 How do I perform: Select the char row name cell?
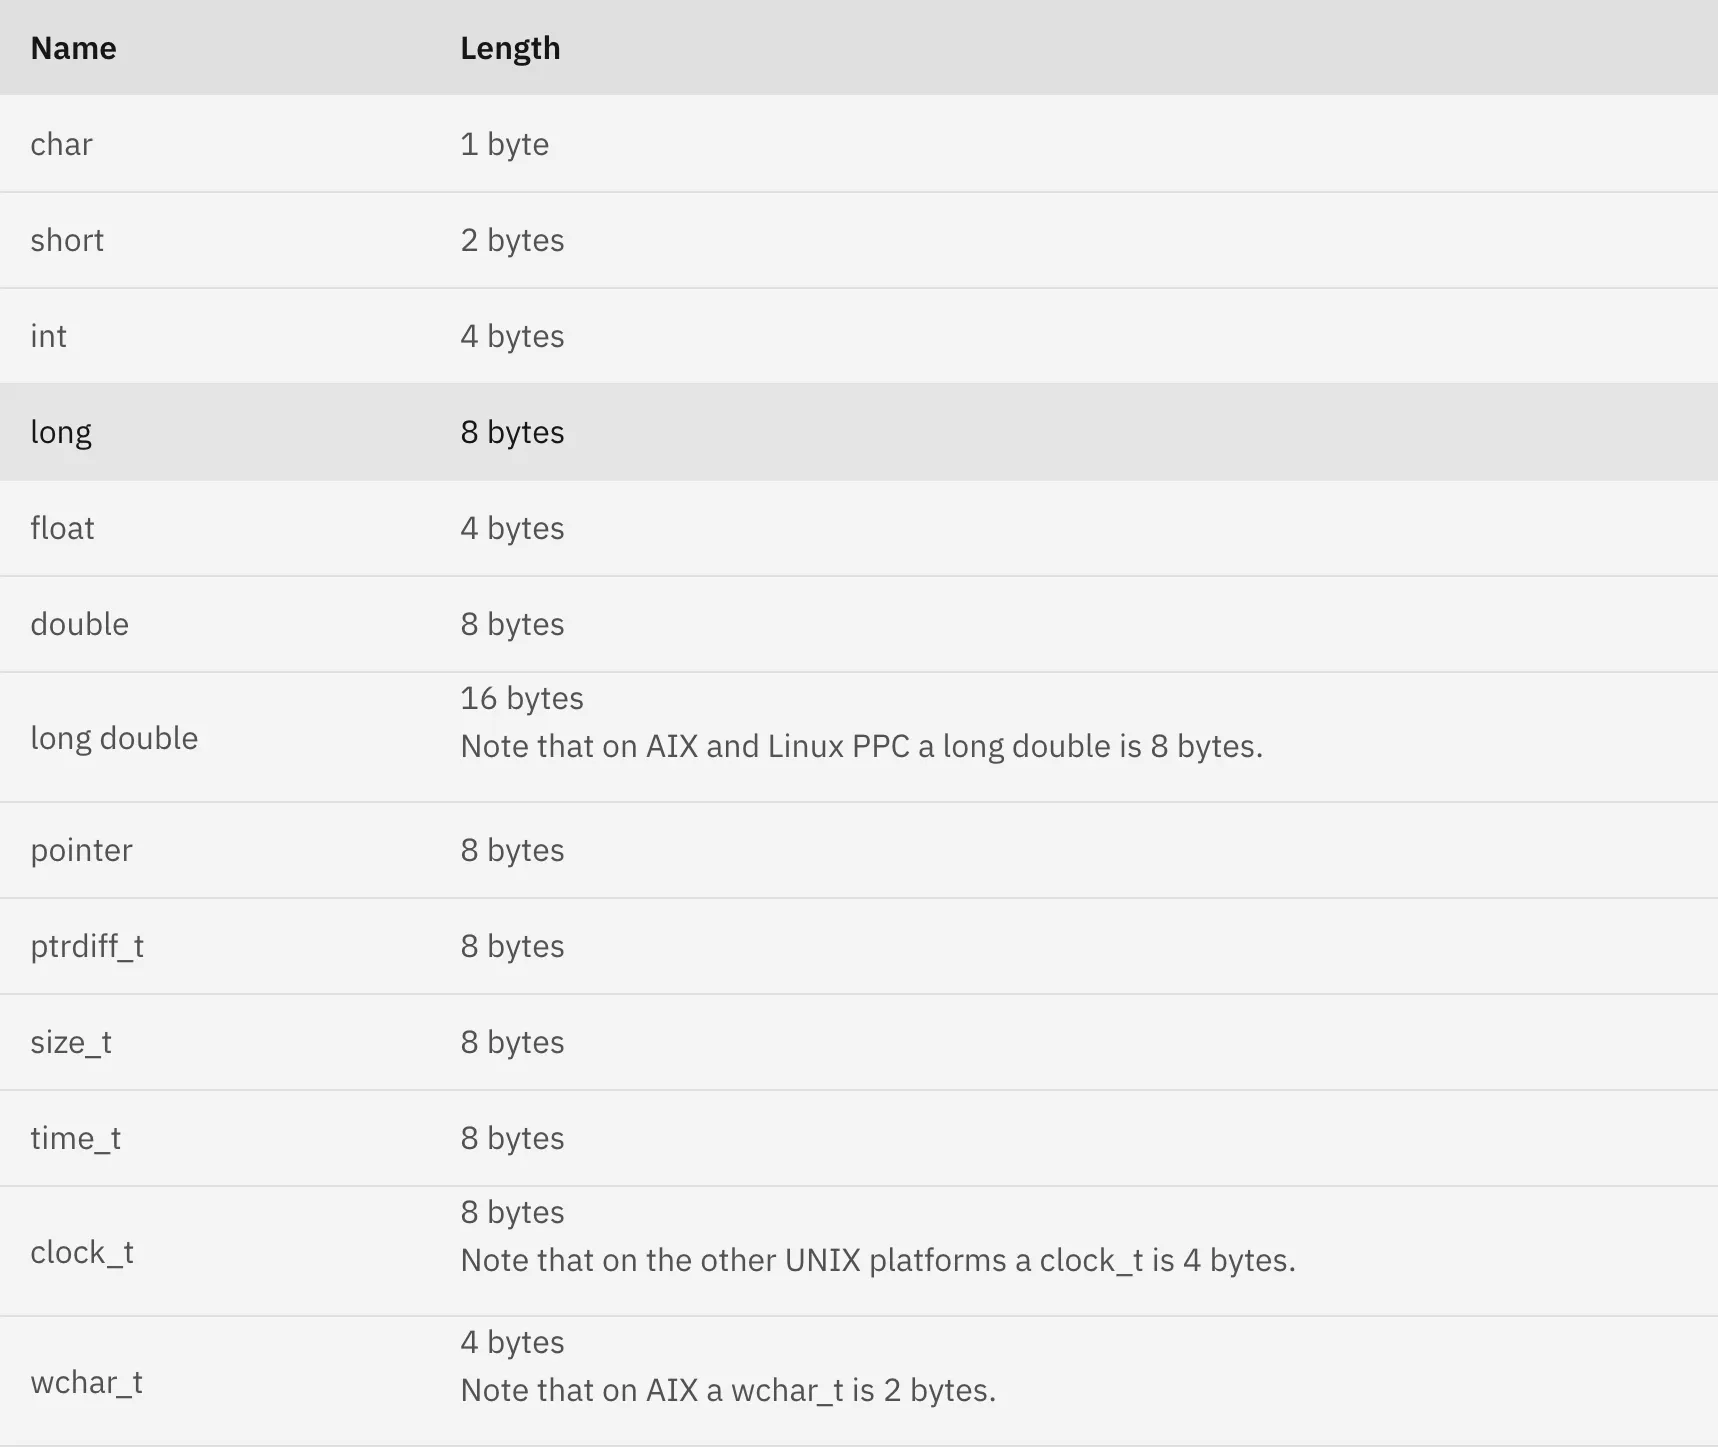coord(61,144)
